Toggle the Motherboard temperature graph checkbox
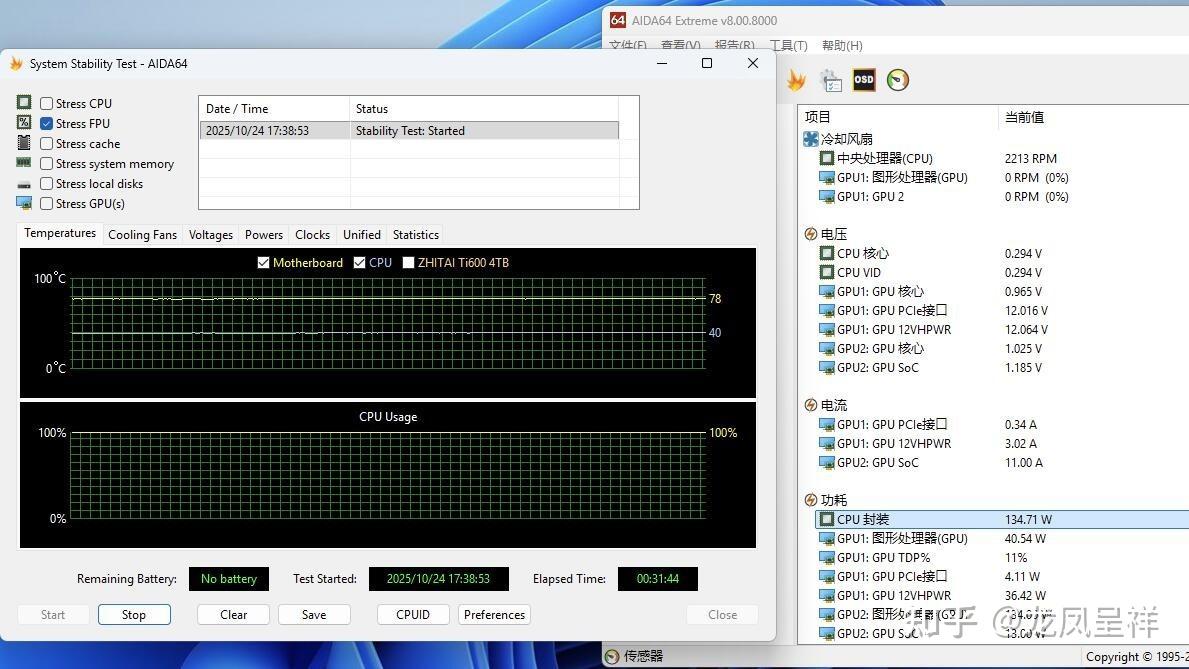This screenshot has height=669, width=1189. click(x=263, y=262)
